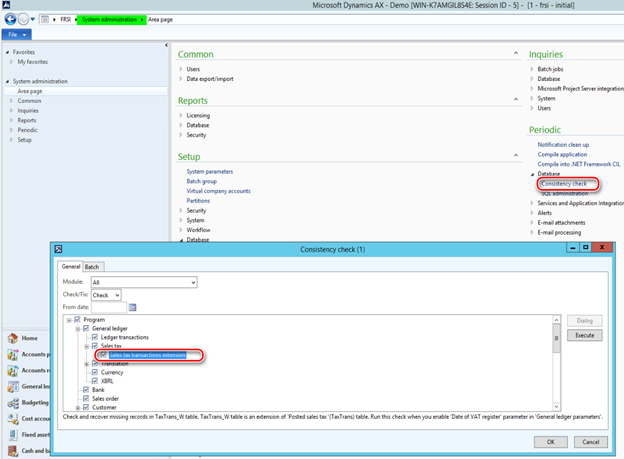This screenshot has width=624, height=459.
Task: Toggle the Bank checkbox
Action: 86,390
